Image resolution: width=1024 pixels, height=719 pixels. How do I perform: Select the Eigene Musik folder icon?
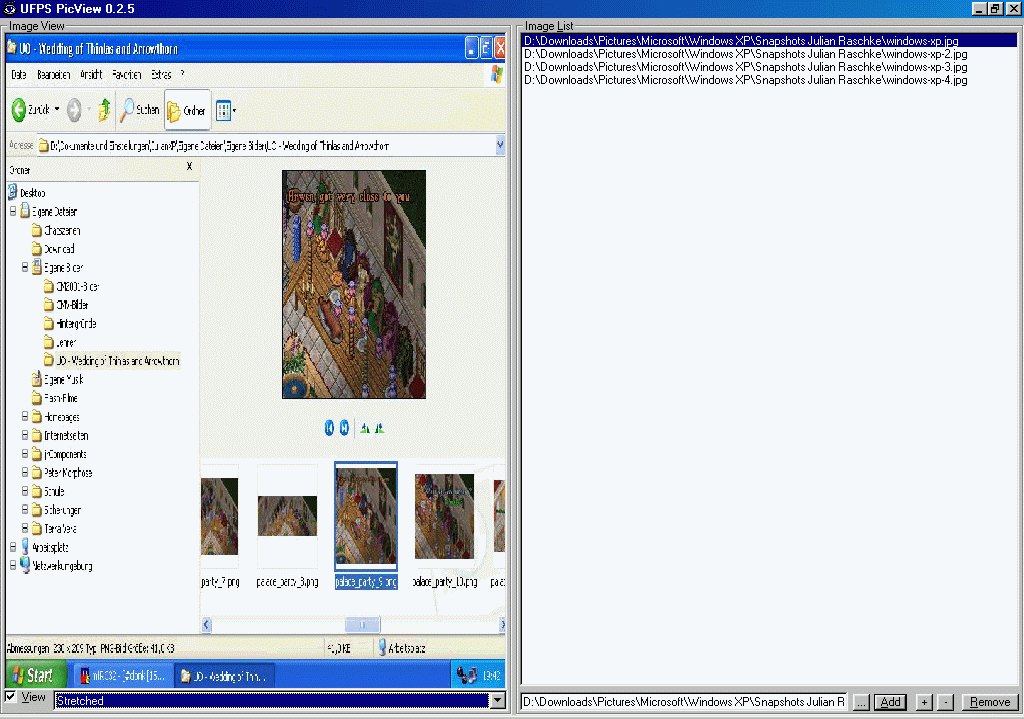[37, 379]
